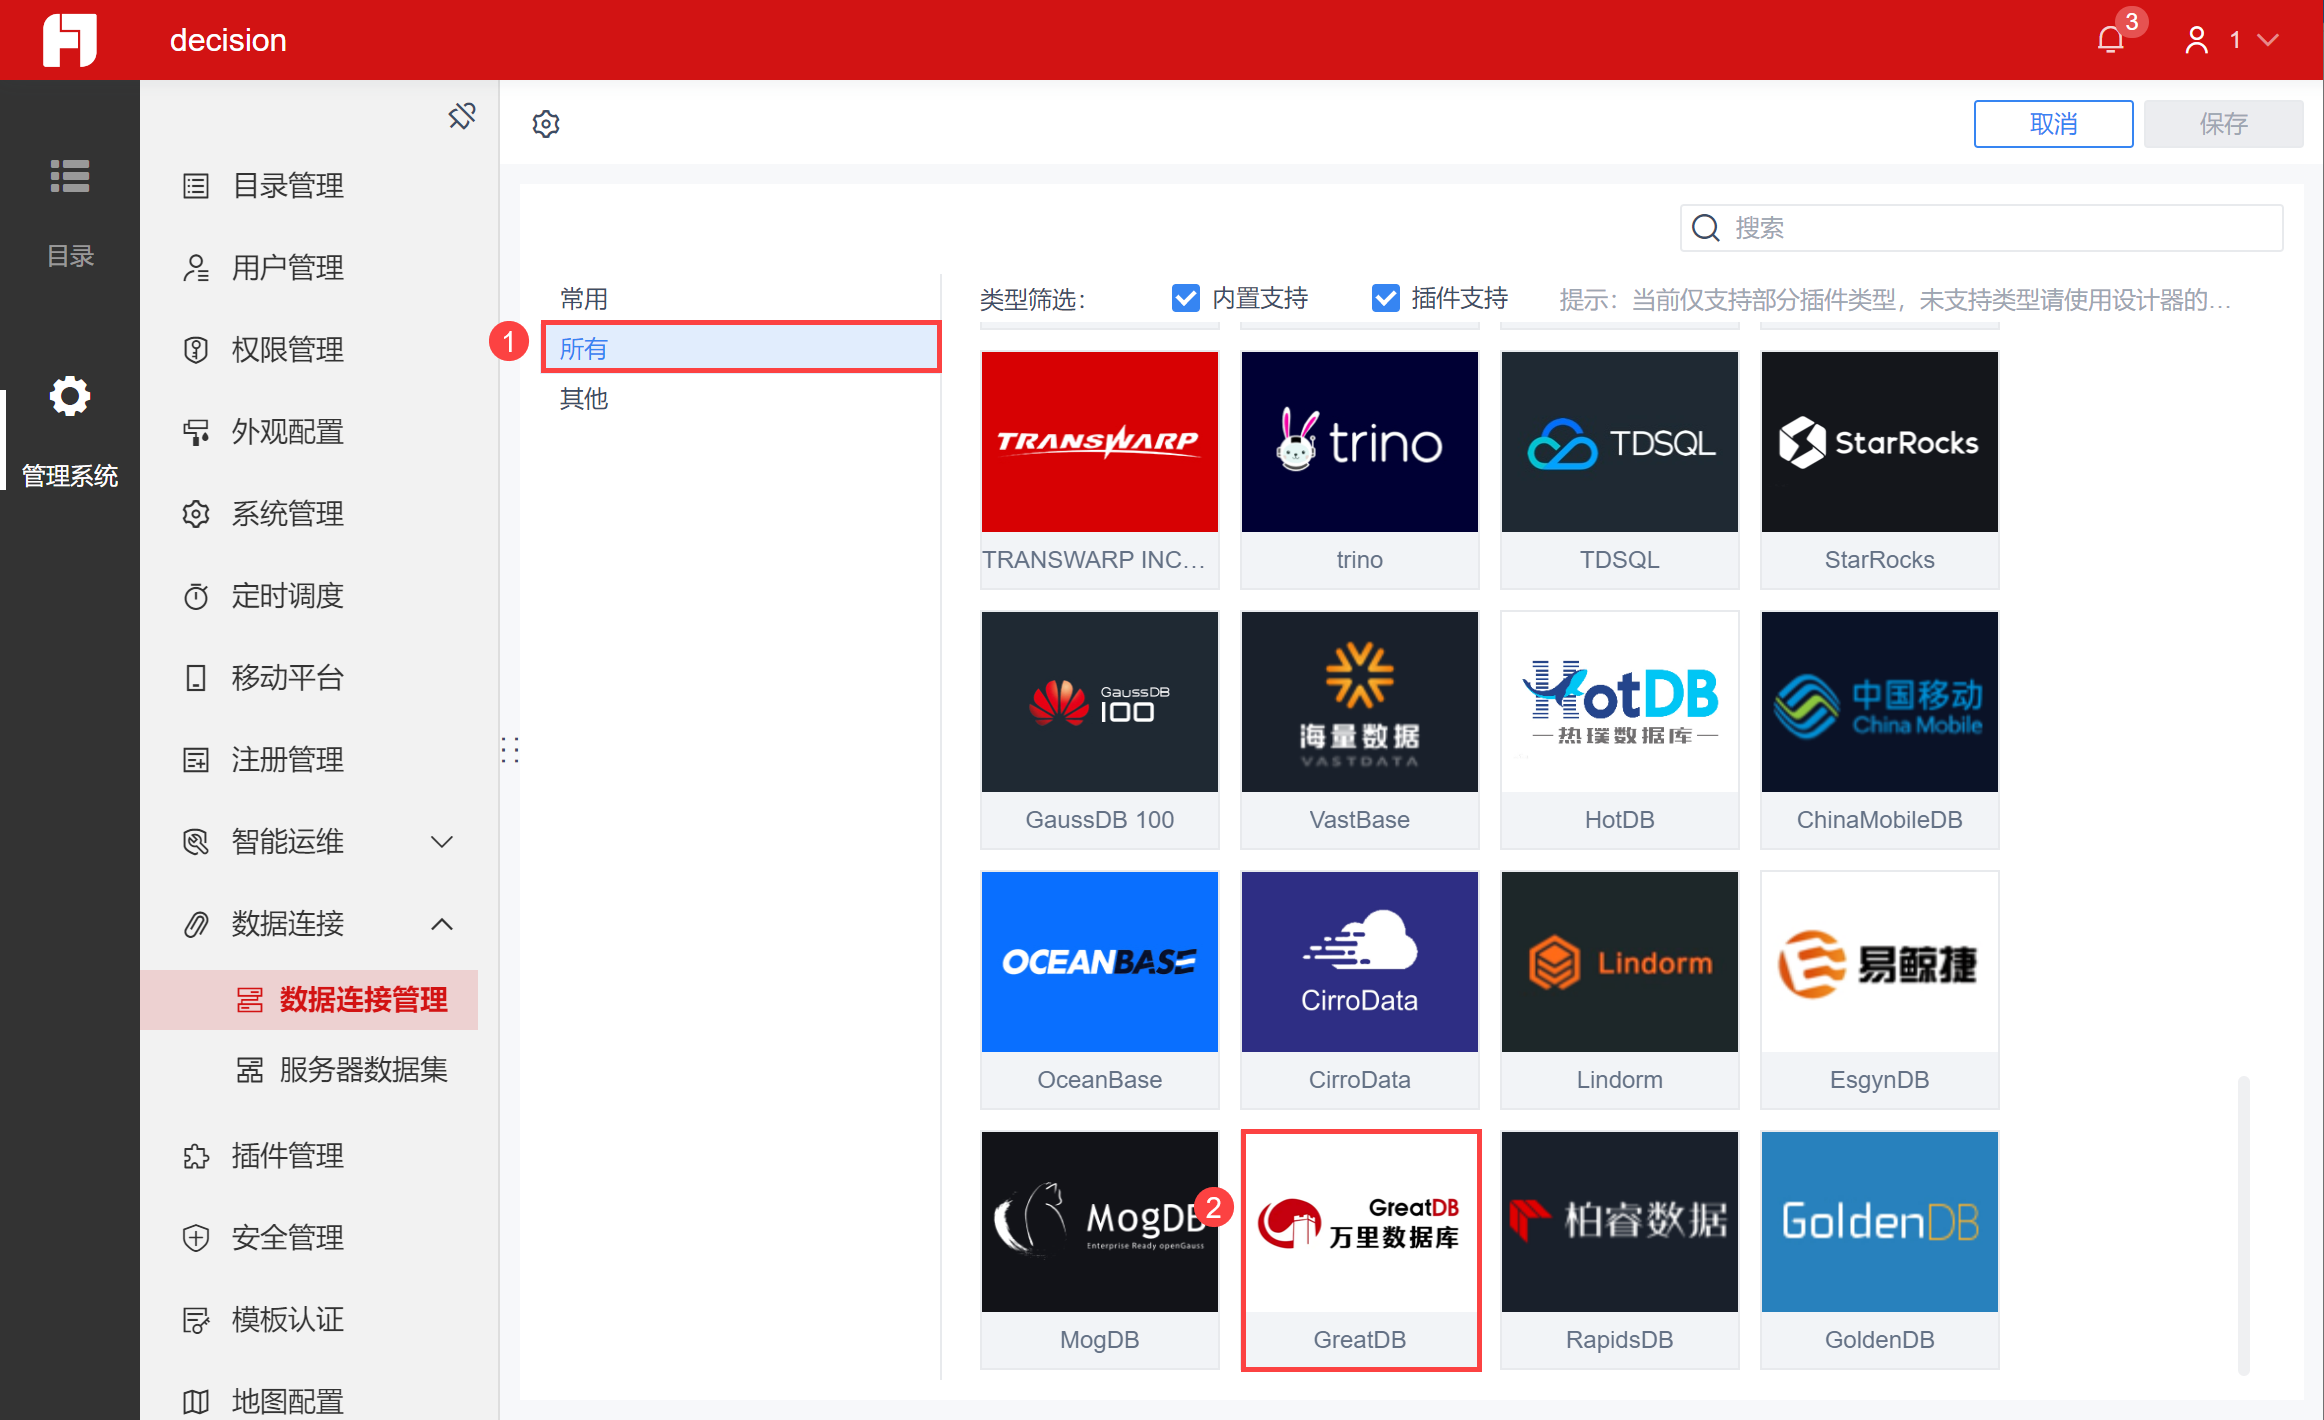This screenshot has height=1420, width=2324.
Task: Select the 常用 category tab
Action: (x=584, y=299)
